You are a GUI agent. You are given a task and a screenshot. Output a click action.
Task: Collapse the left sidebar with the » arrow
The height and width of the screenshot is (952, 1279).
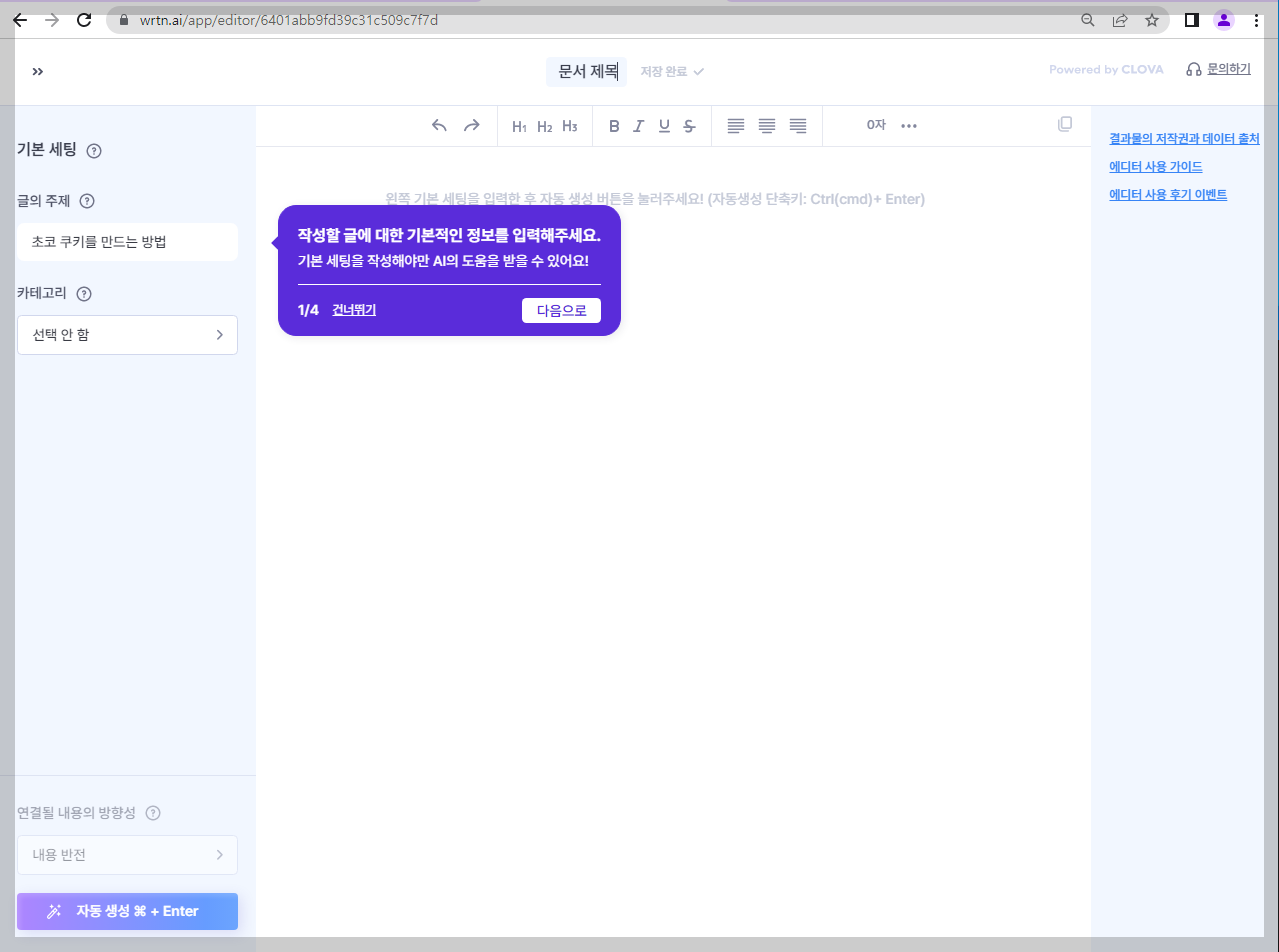37,70
